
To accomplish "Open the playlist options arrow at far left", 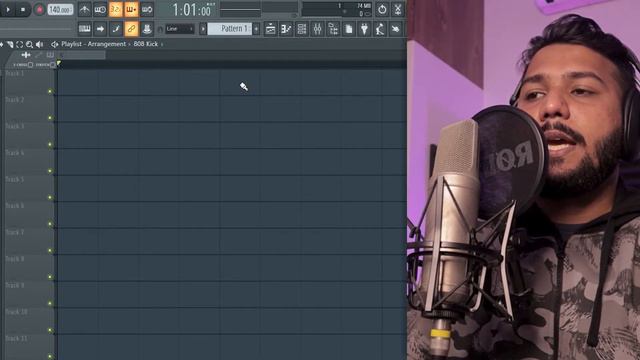I will point(2,44).
